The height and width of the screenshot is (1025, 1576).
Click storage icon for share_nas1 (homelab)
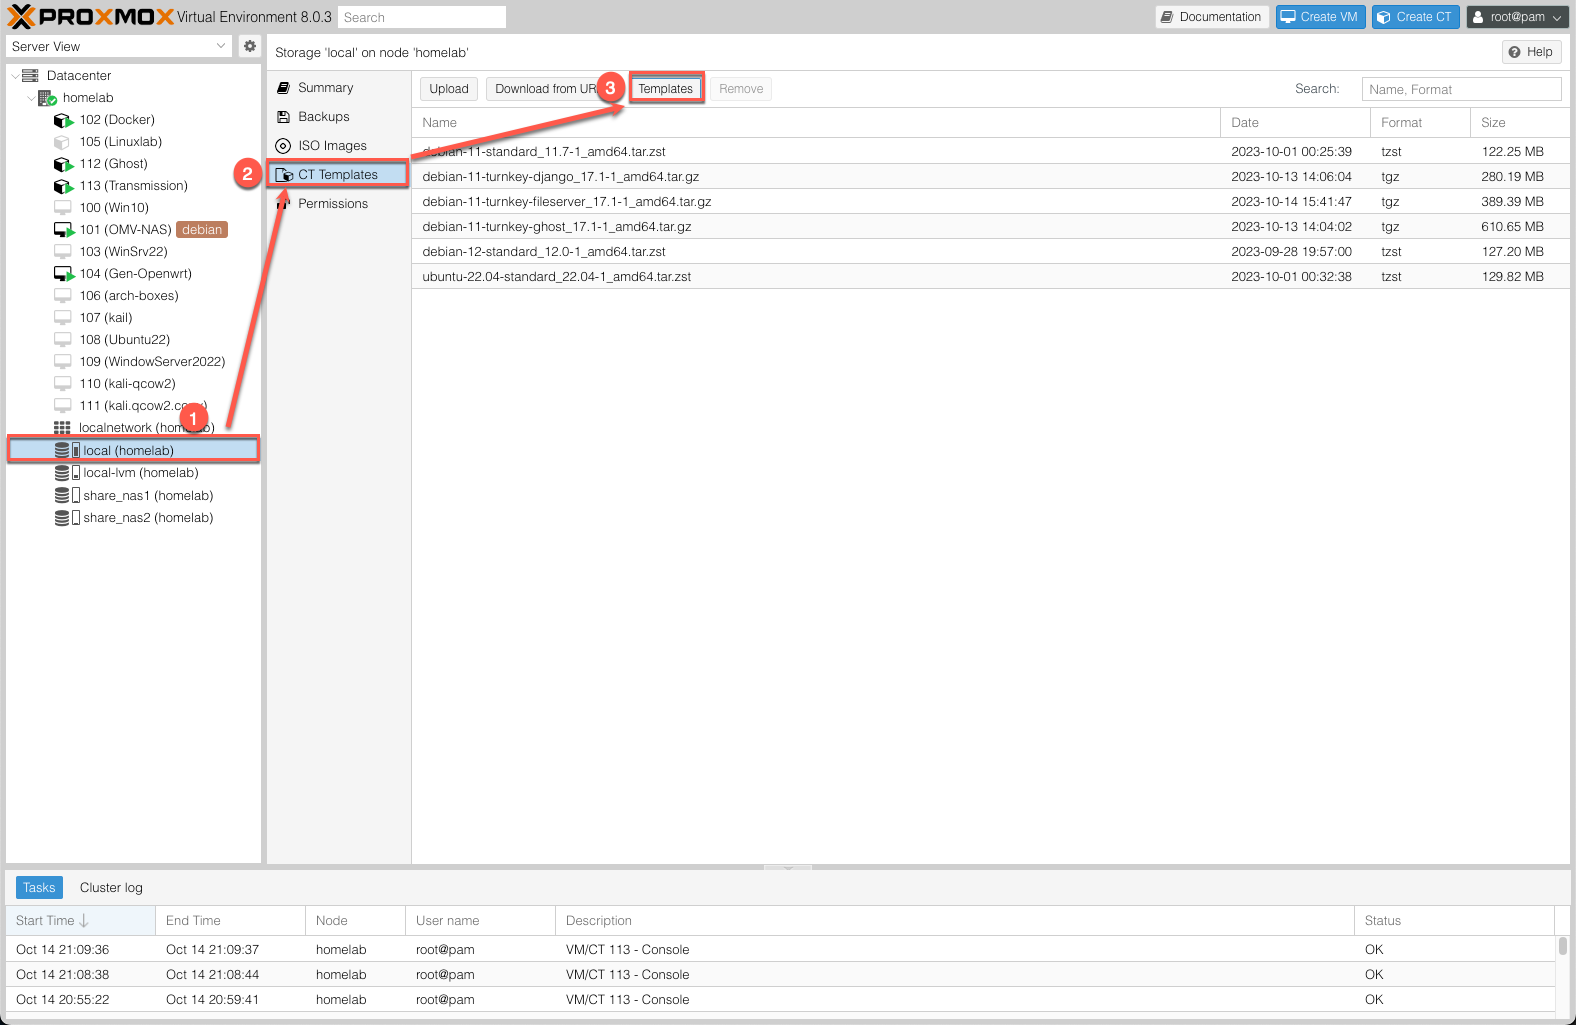pos(67,496)
